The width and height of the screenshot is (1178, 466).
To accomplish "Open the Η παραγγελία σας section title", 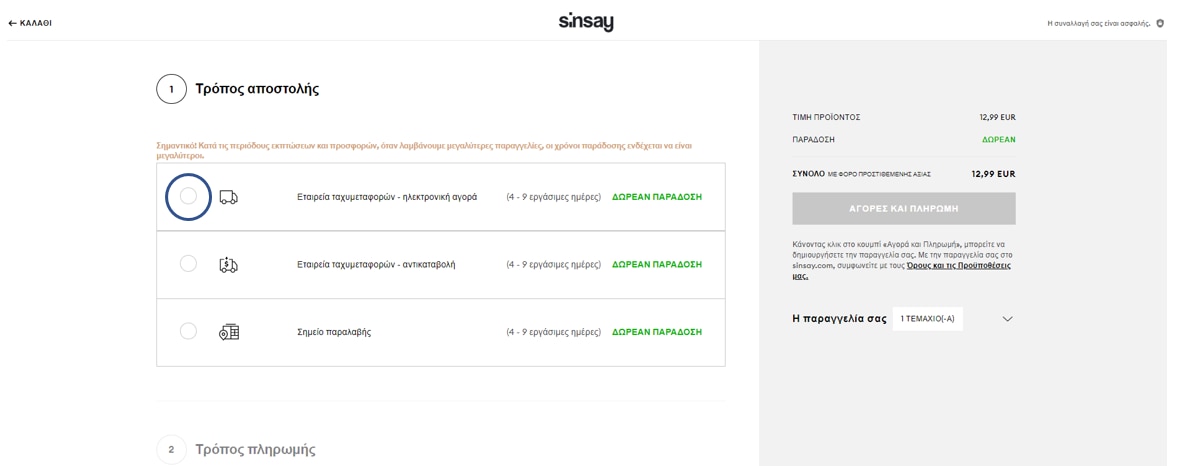I will pyautogui.click(x=839, y=319).
